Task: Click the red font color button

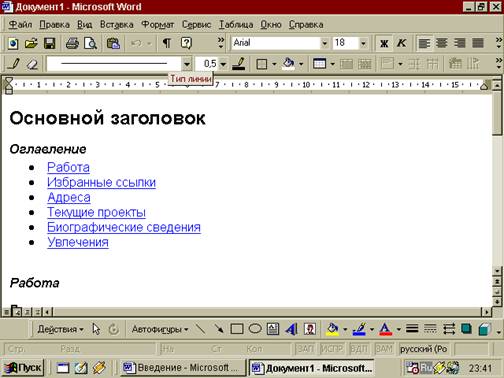Action: [385, 329]
